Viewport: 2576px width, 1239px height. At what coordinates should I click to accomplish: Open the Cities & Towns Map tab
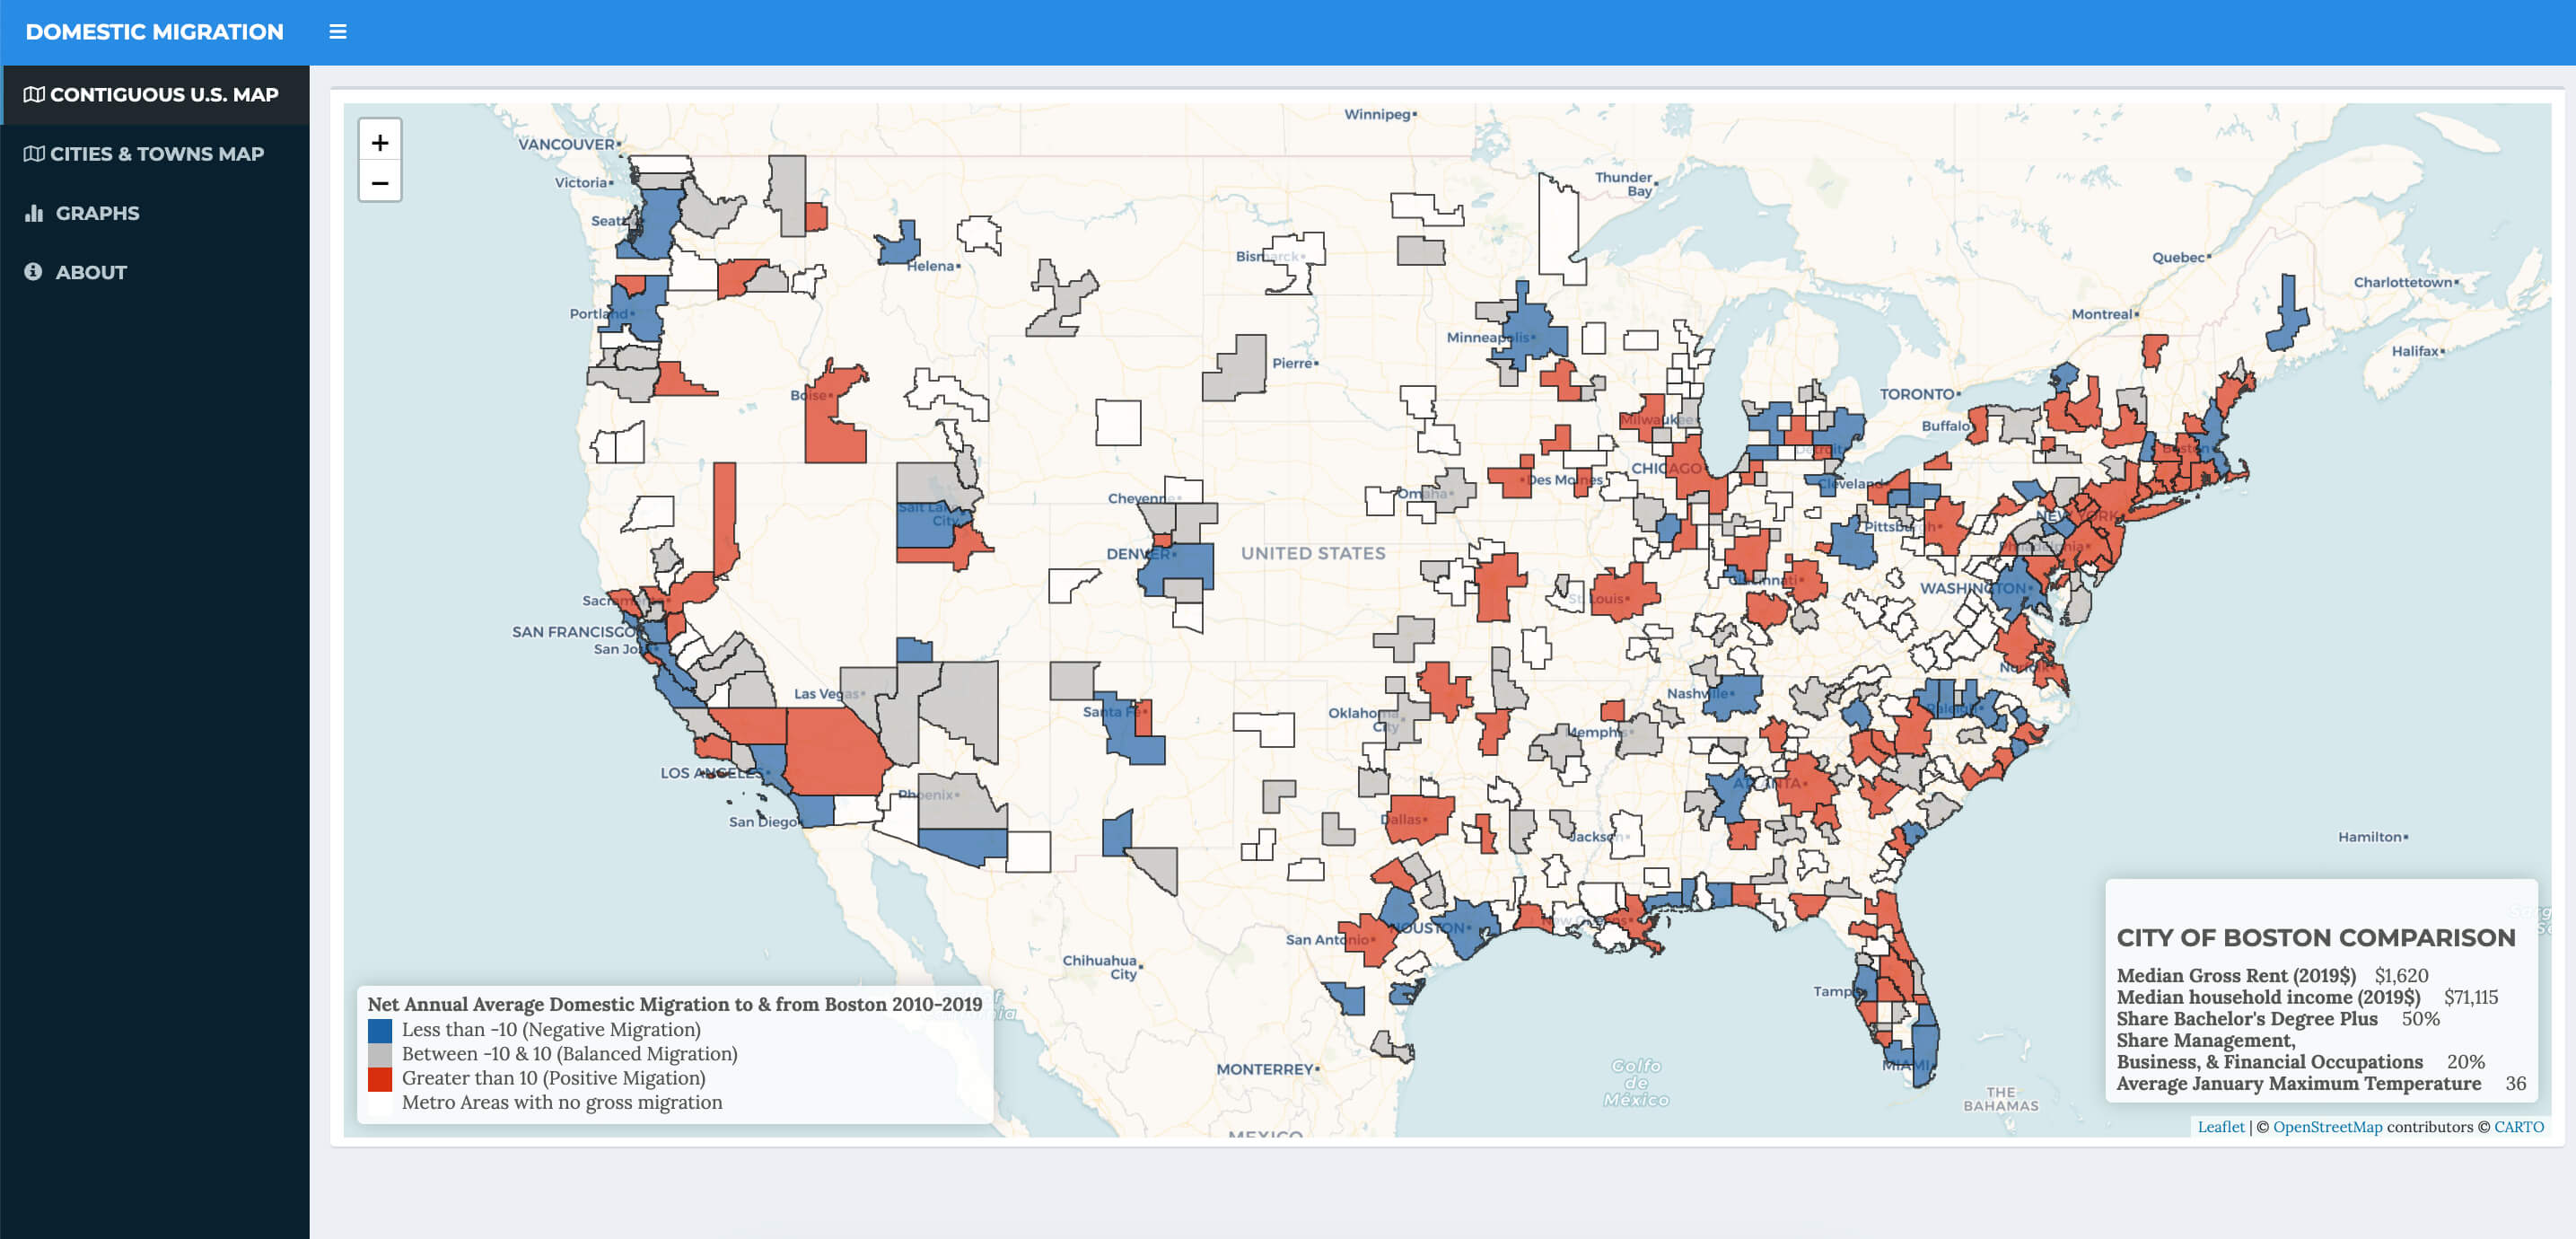click(157, 154)
